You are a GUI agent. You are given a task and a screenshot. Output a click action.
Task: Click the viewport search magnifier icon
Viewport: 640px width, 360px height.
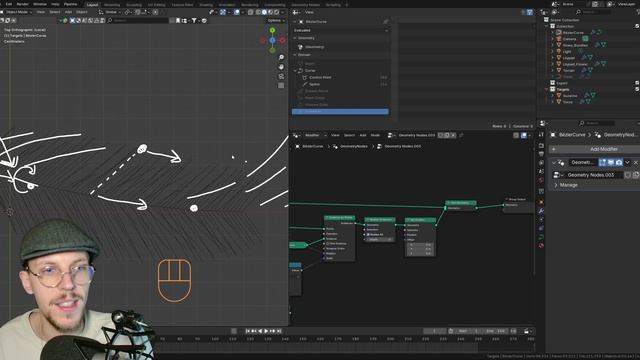coord(110,20)
